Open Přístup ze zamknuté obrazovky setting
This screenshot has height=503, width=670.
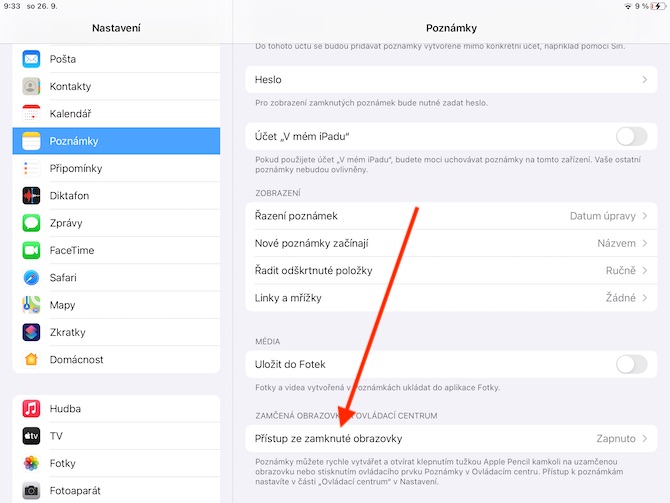click(x=451, y=438)
